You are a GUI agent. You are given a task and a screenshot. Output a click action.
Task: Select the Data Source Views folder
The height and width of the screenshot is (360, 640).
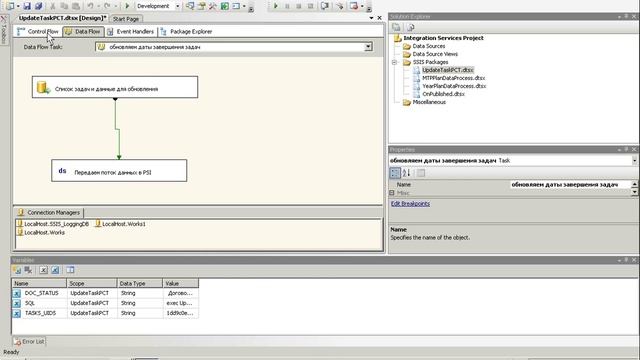[435, 54]
